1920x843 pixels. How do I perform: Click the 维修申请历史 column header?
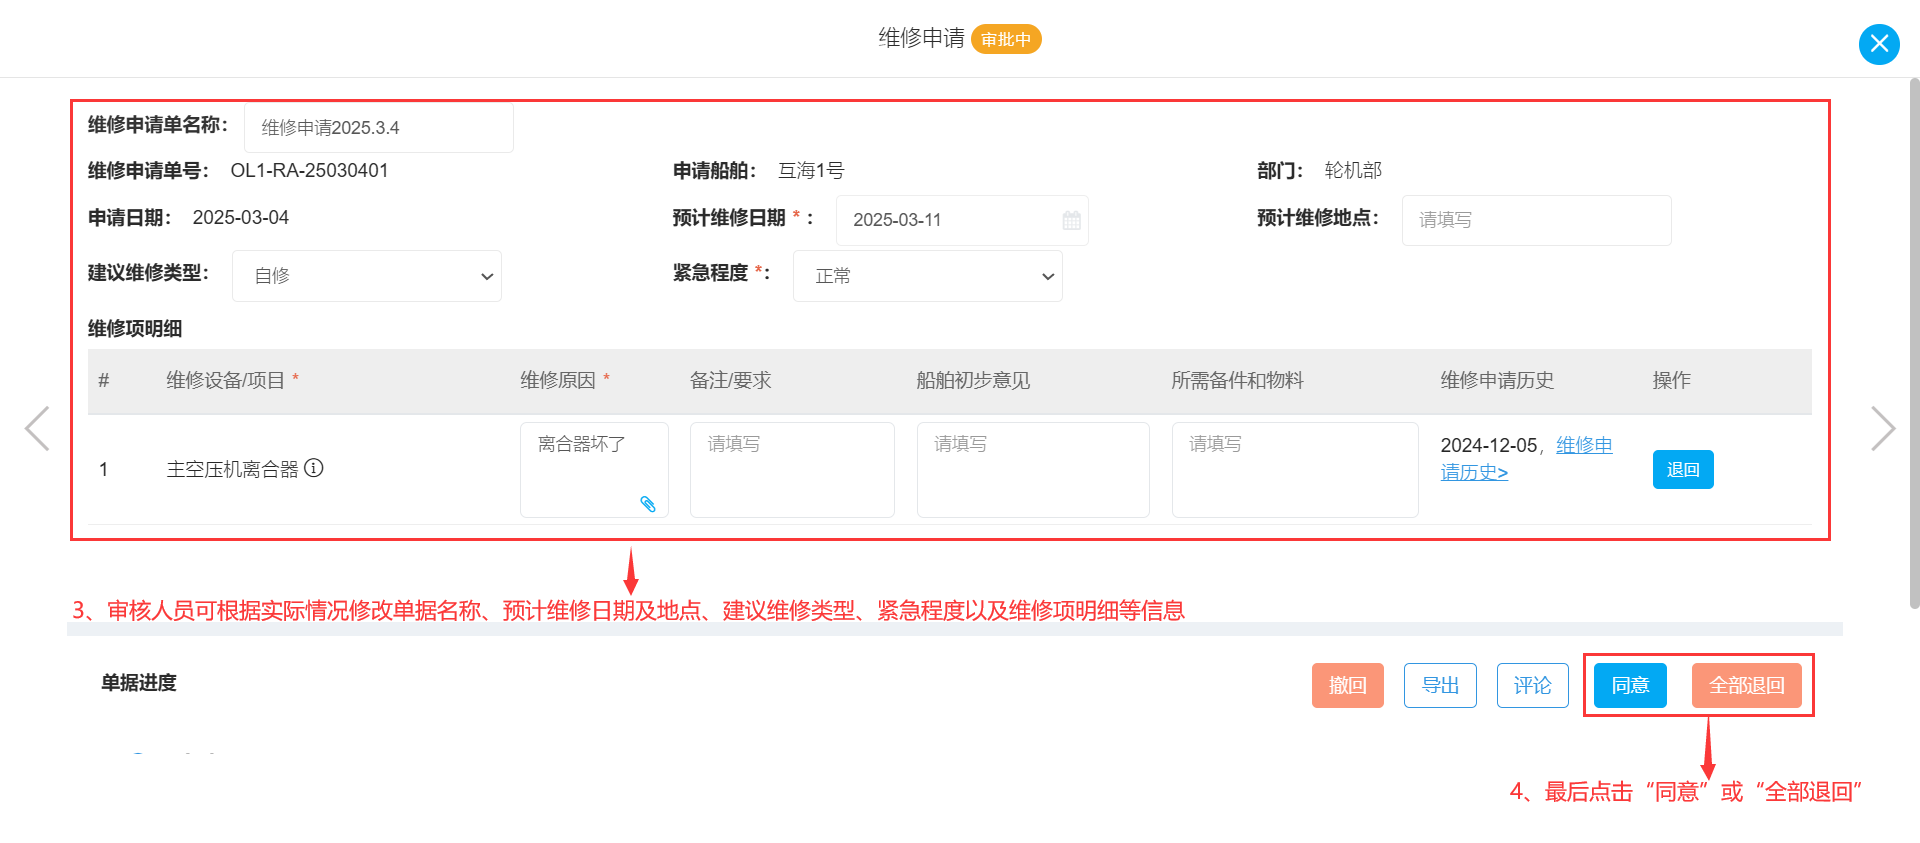click(1497, 380)
